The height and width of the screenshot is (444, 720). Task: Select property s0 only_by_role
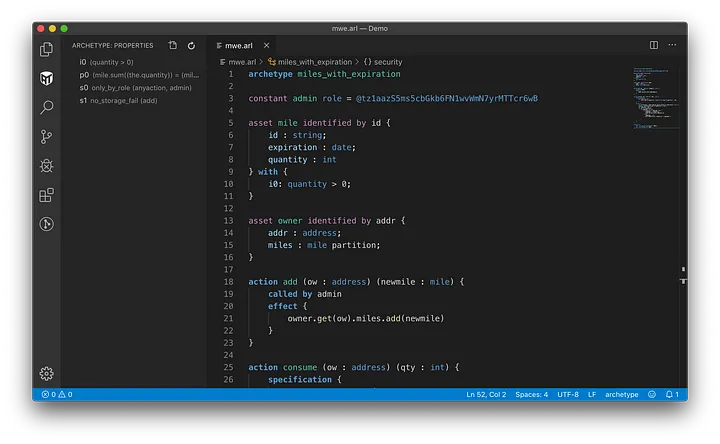(x=135, y=88)
